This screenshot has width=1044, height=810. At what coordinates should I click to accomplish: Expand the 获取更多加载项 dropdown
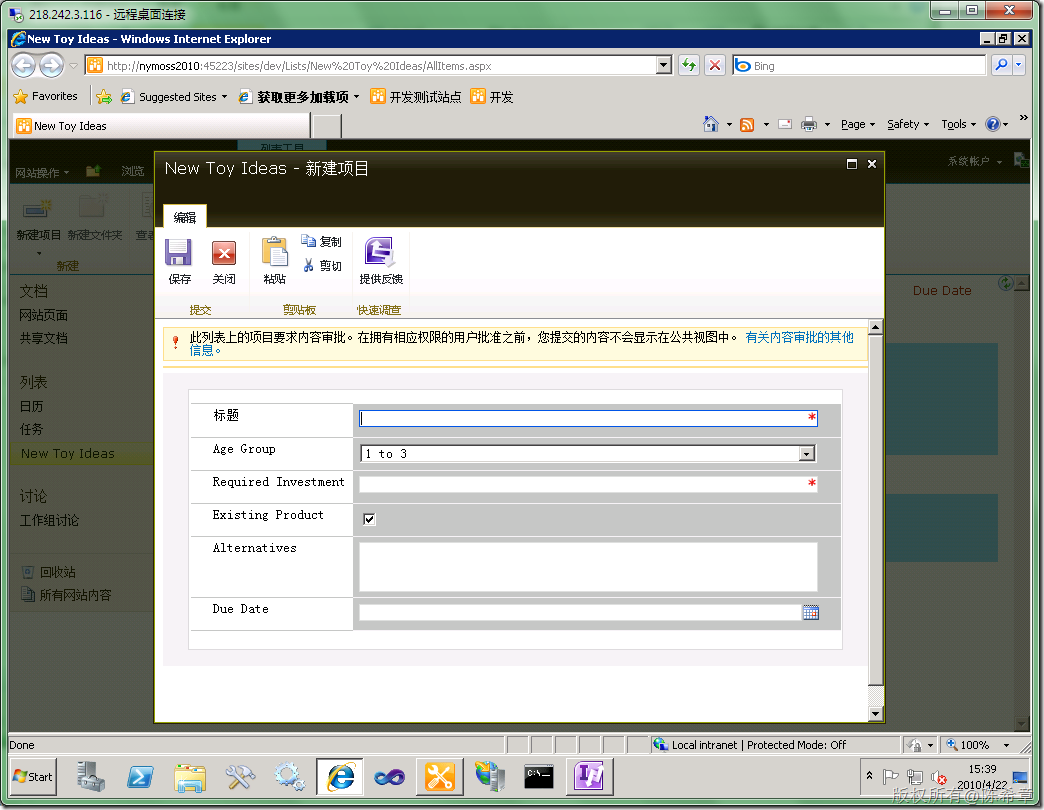(356, 97)
